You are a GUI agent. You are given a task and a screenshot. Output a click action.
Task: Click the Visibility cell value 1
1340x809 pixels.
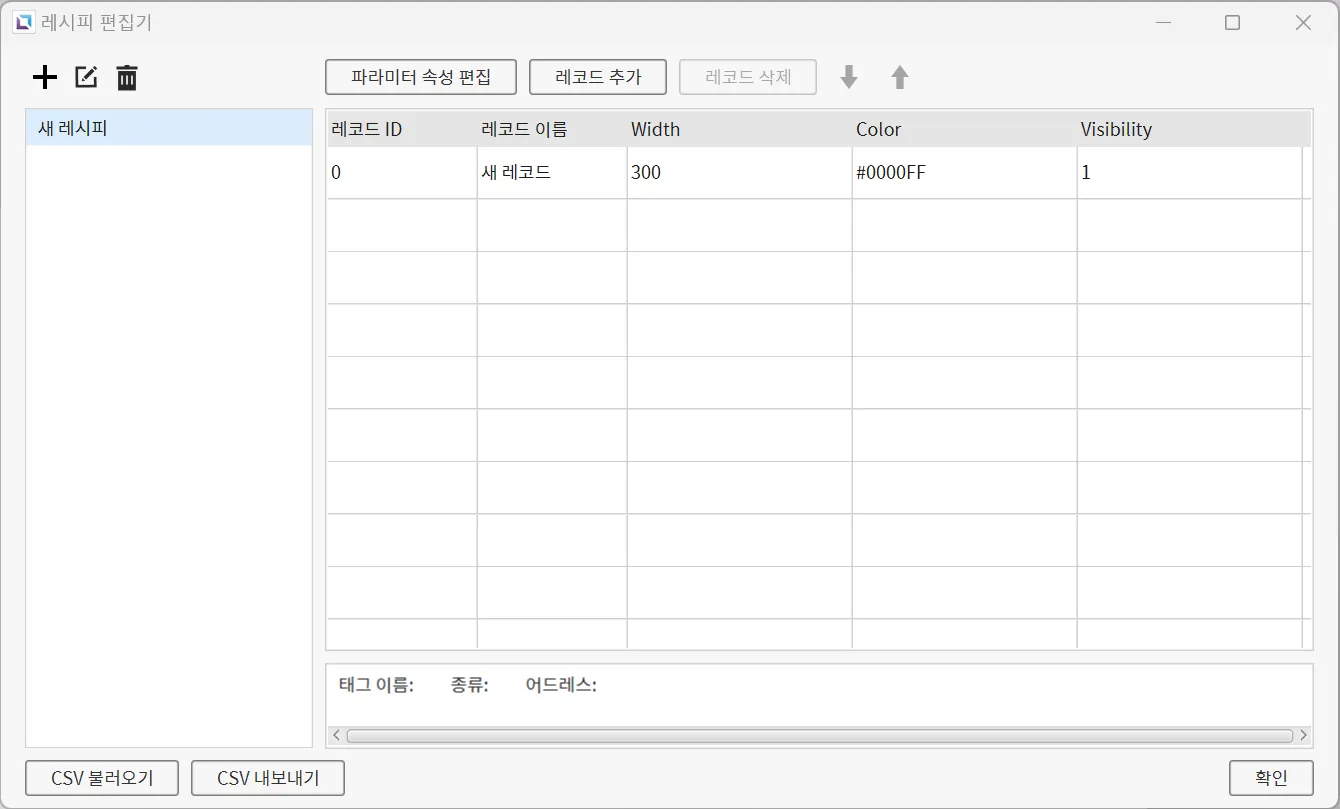[x=1188, y=173]
